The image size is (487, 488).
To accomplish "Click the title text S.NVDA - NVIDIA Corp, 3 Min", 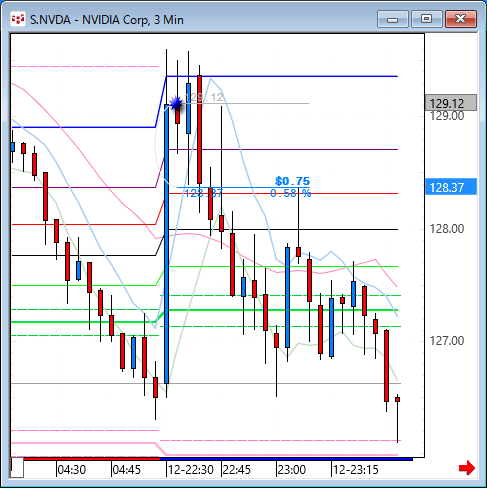I will pyautogui.click(x=107, y=20).
